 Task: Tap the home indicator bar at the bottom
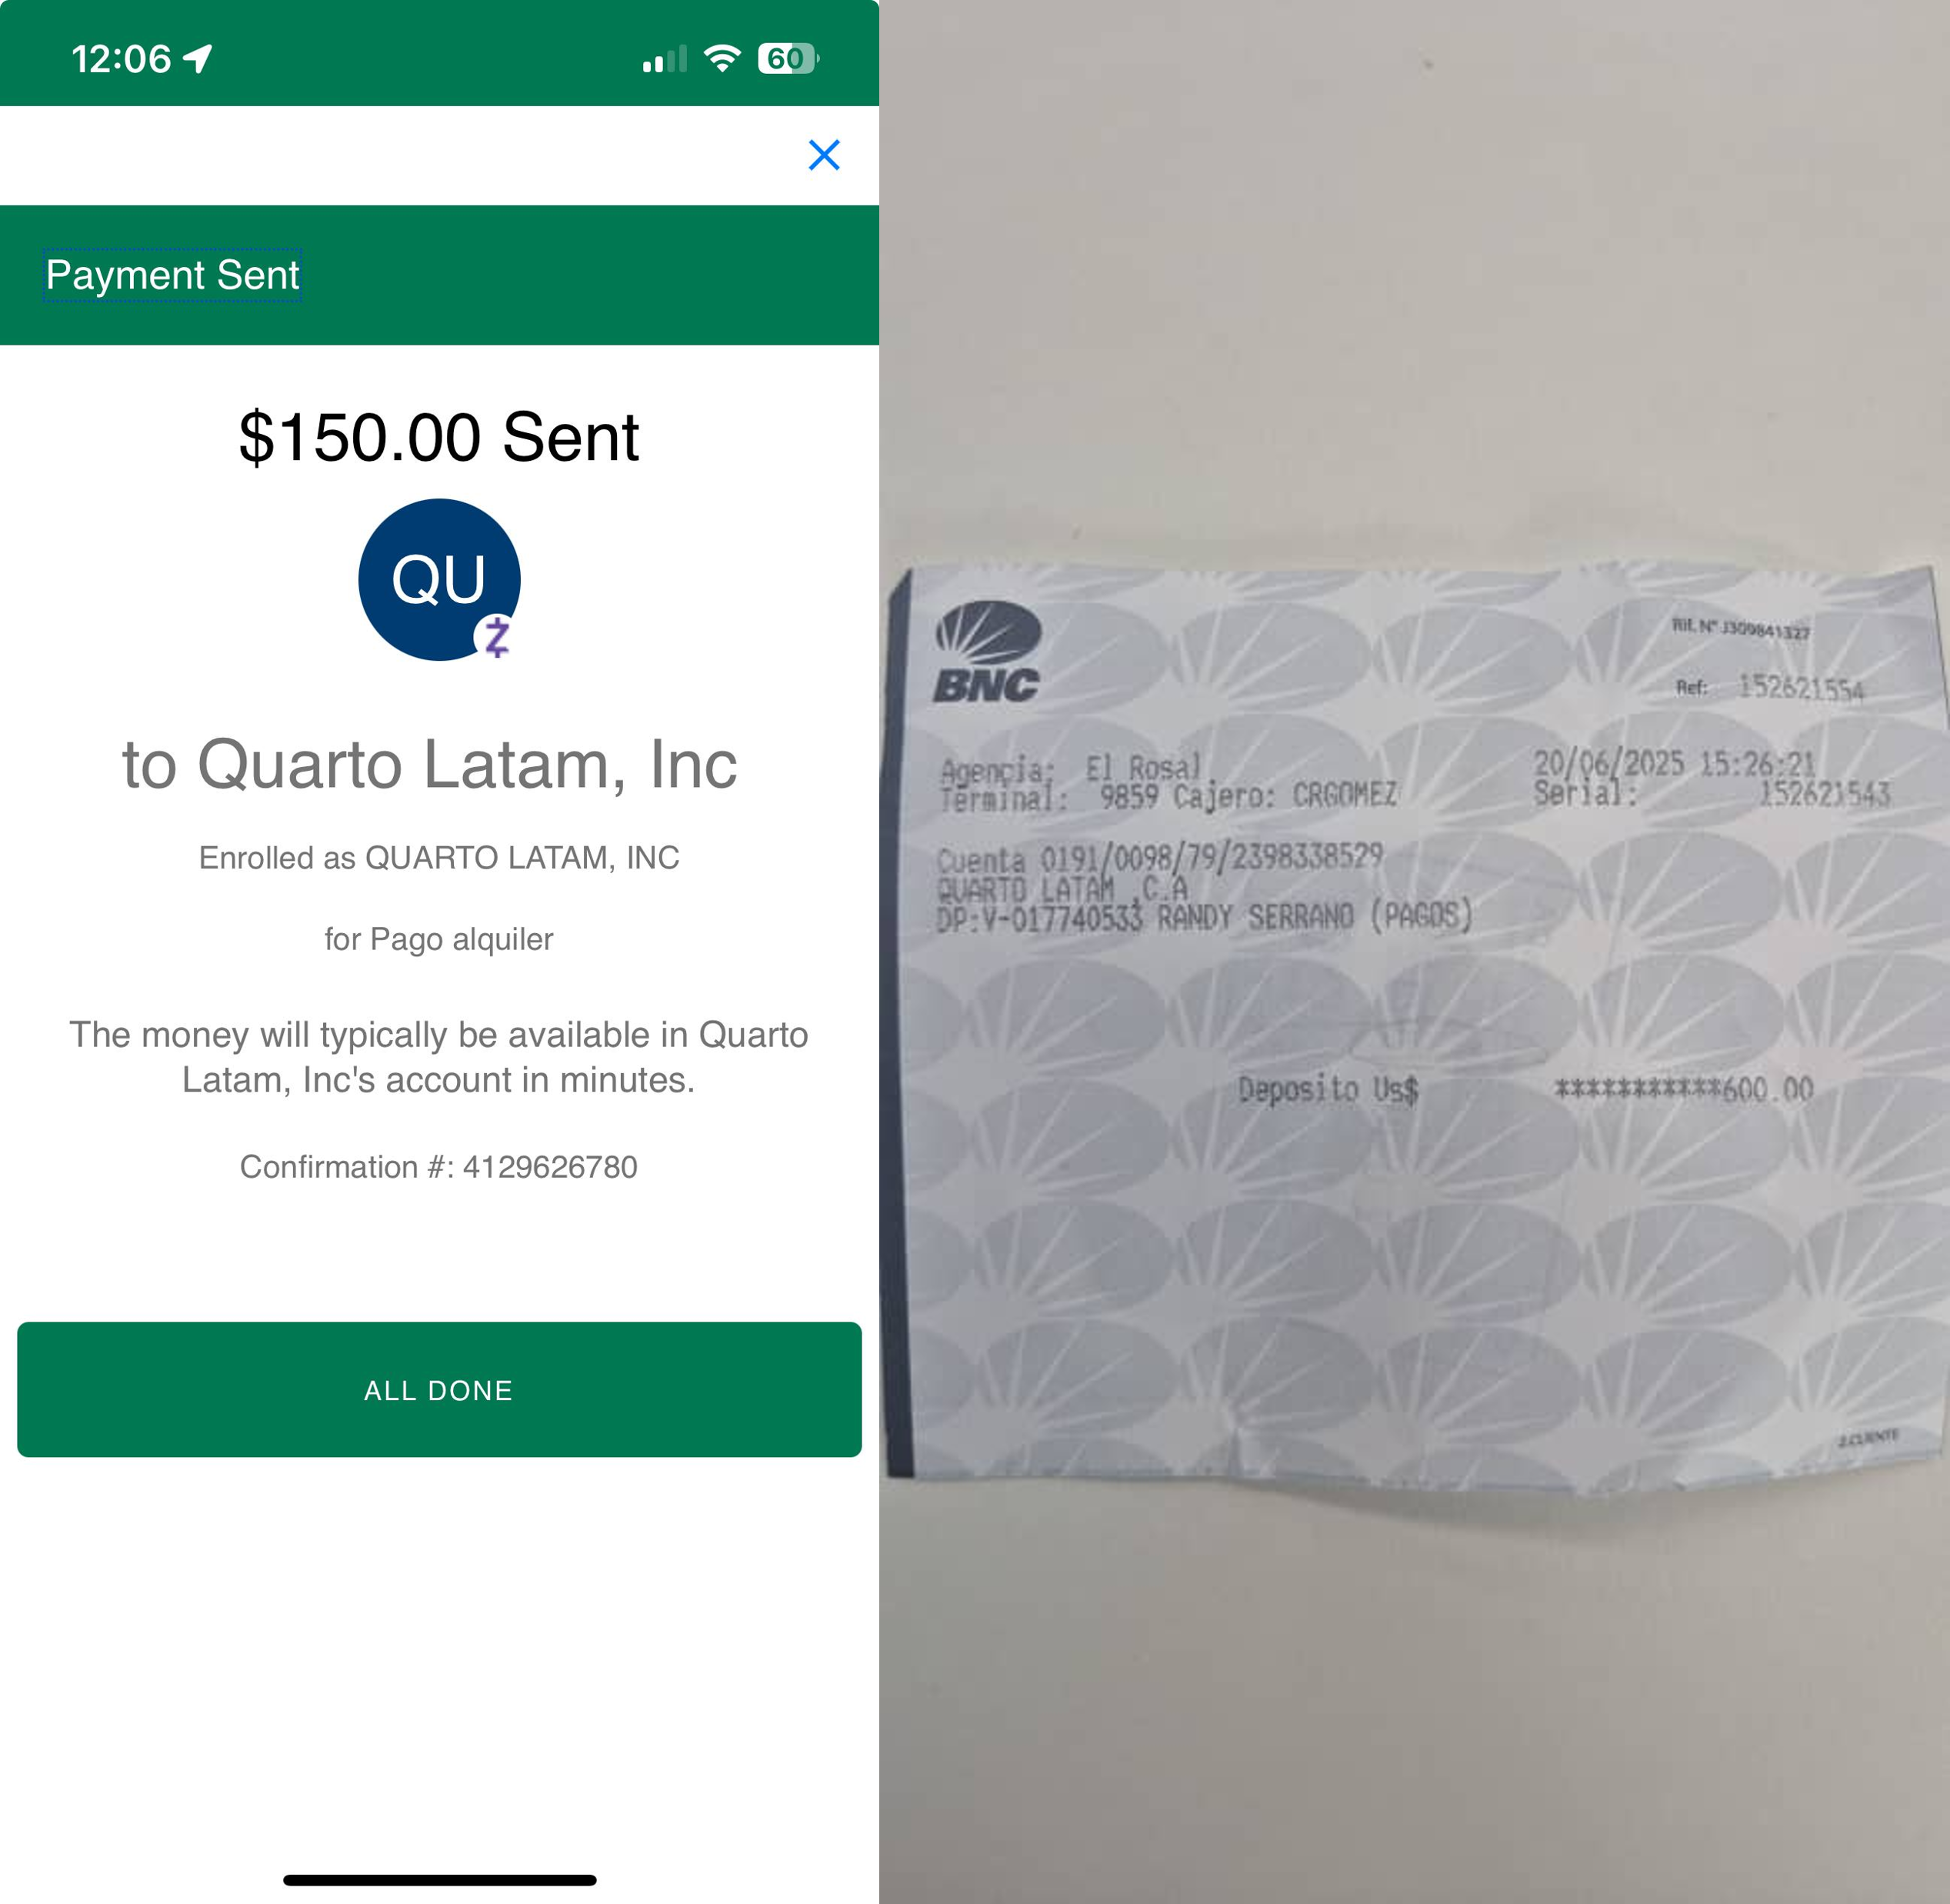click(440, 1880)
